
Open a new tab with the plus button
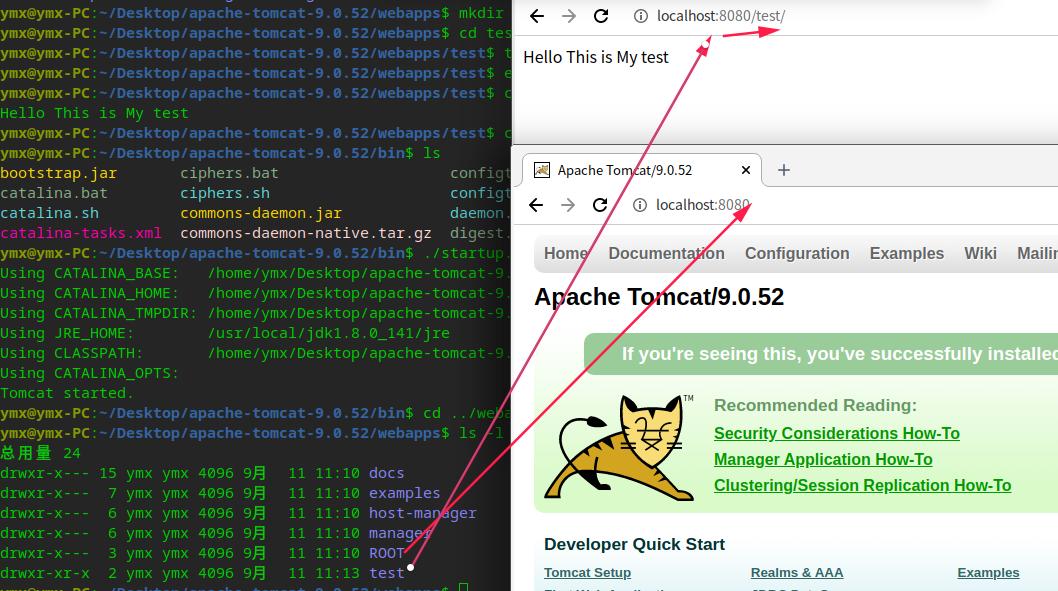coord(784,169)
